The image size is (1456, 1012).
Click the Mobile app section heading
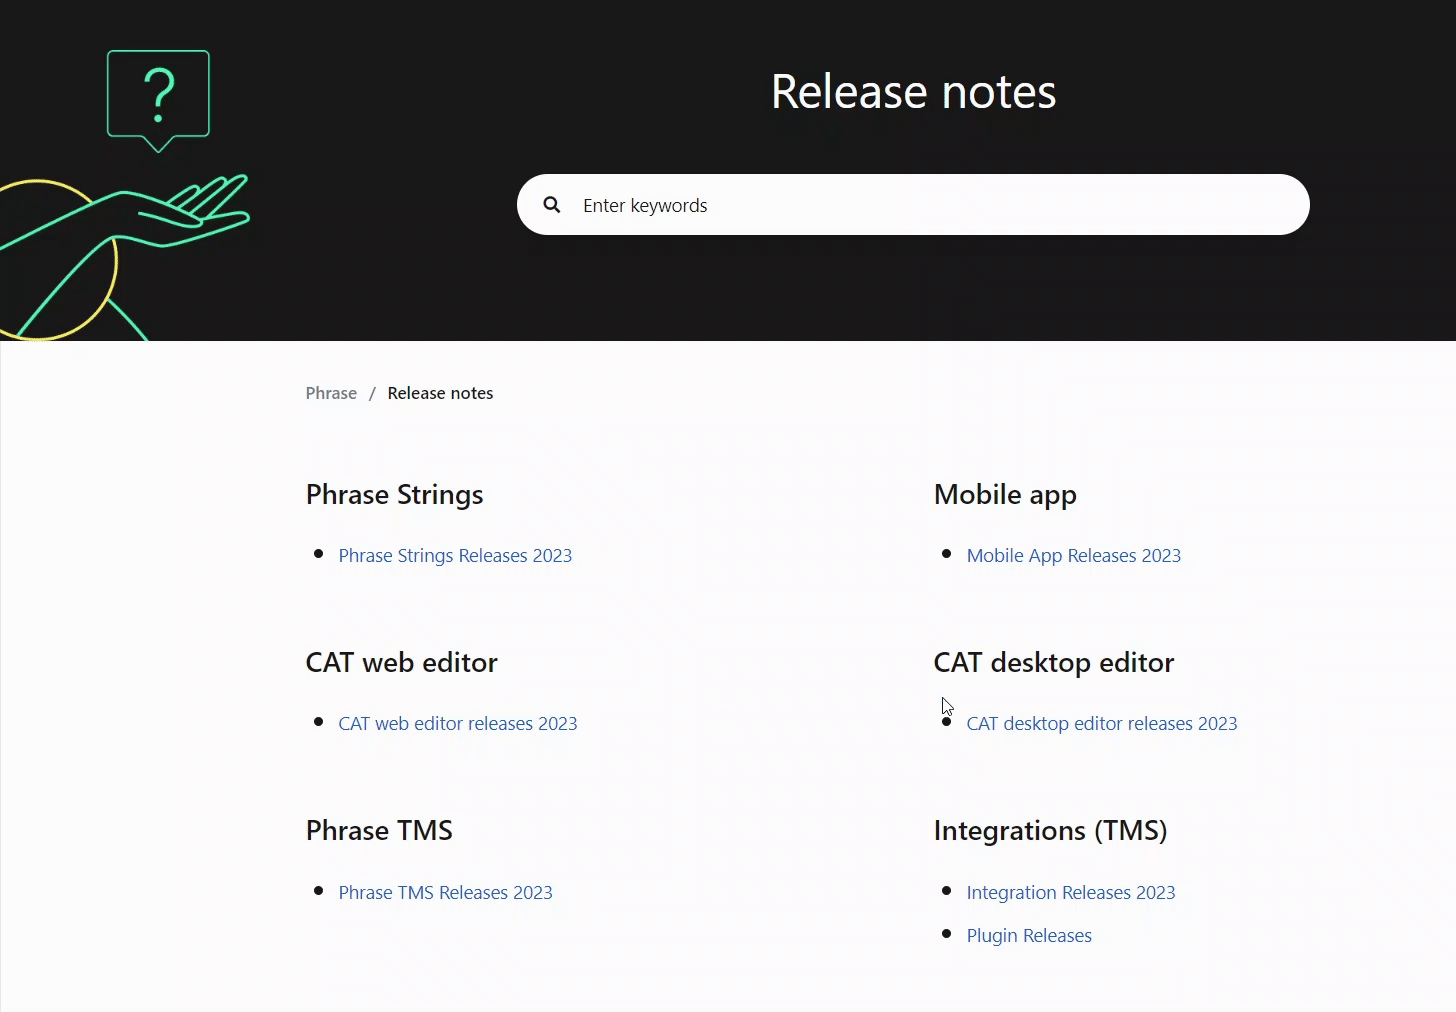coord(1005,494)
